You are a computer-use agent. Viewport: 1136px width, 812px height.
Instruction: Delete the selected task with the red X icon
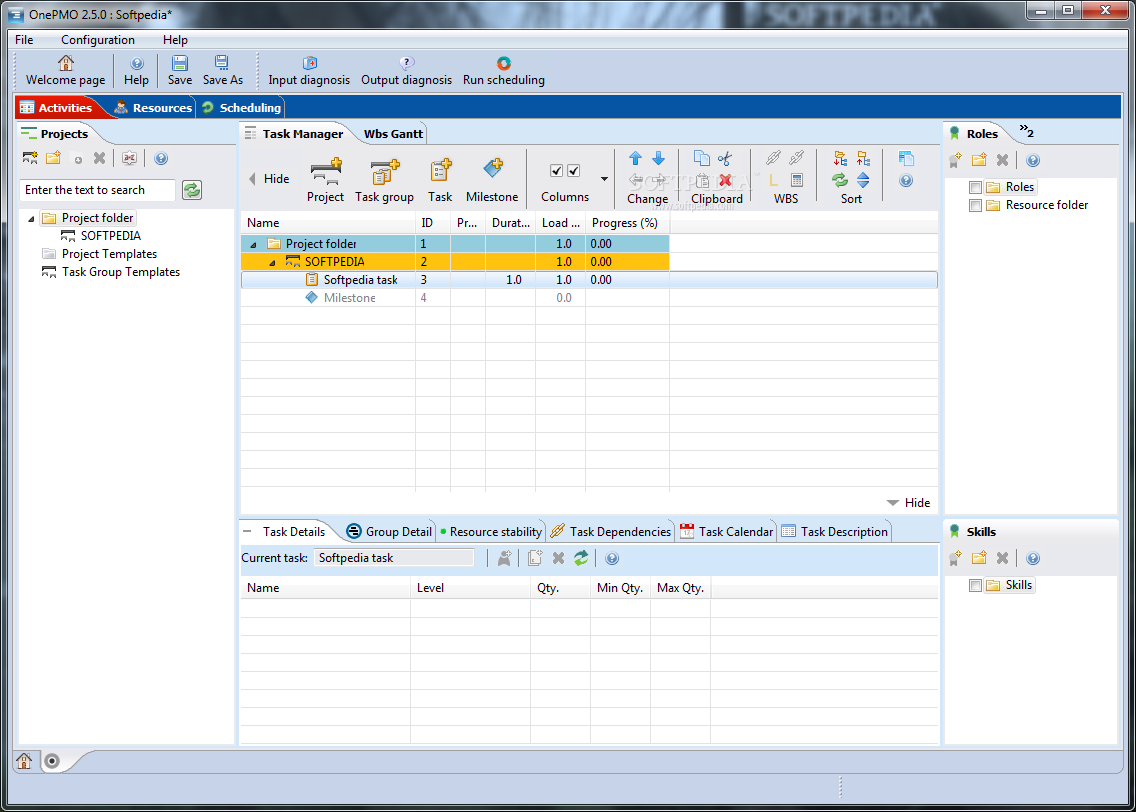click(724, 180)
